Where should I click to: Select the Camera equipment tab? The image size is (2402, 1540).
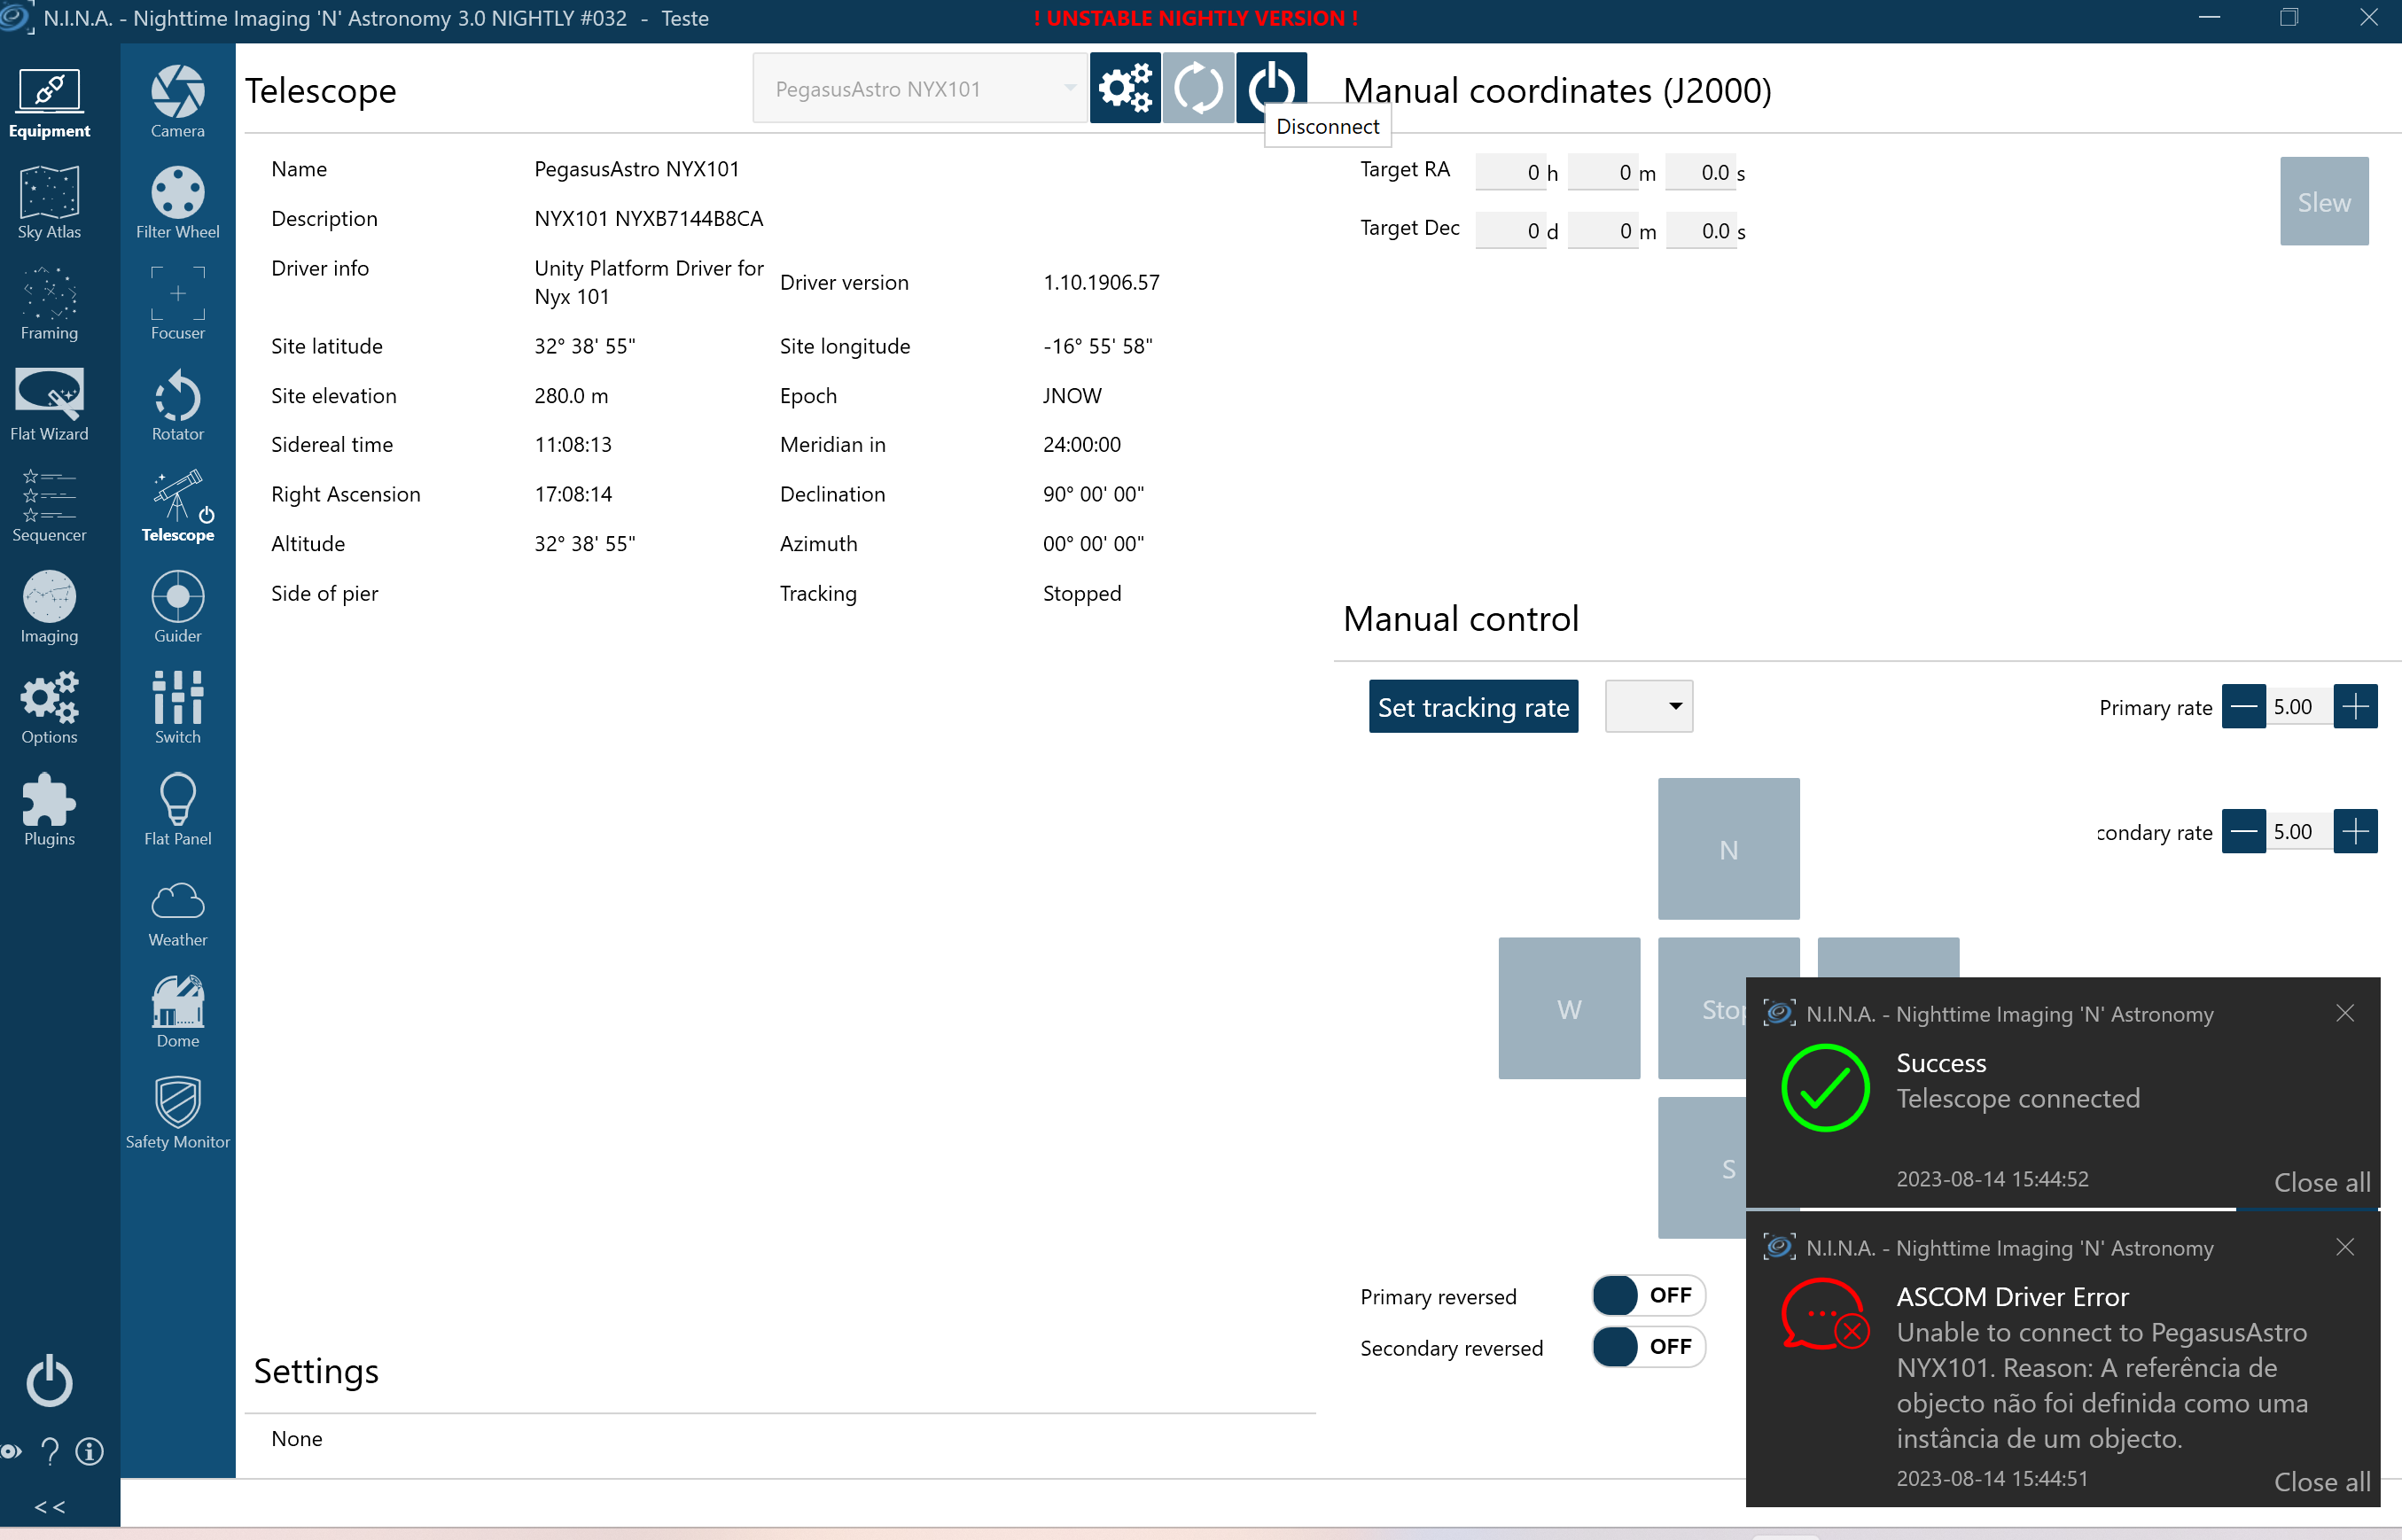178,103
